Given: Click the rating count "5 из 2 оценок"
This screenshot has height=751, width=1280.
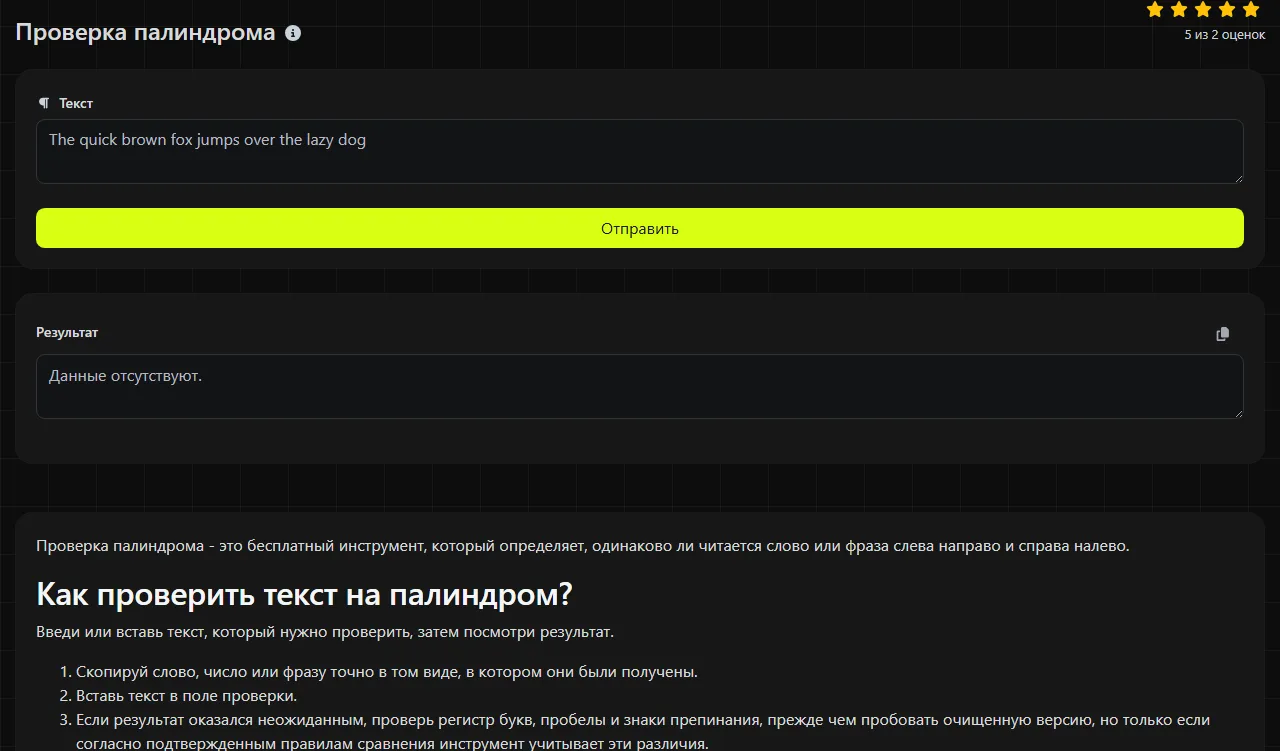Looking at the screenshot, I should click(x=1225, y=35).
